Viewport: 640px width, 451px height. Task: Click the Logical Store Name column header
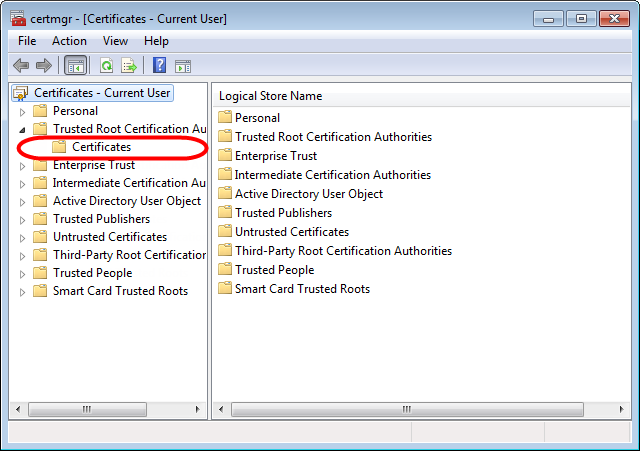(270, 96)
